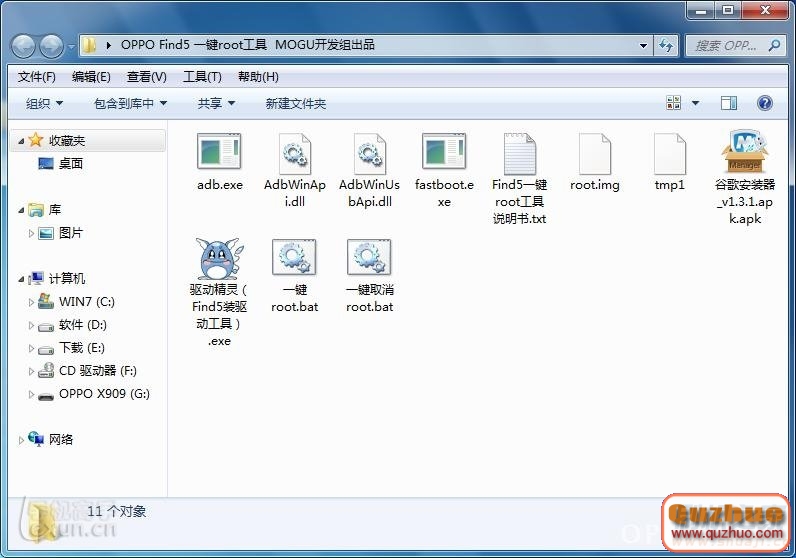
Task: Select the 一键root.bat file icon
Action: pos(294,257)
